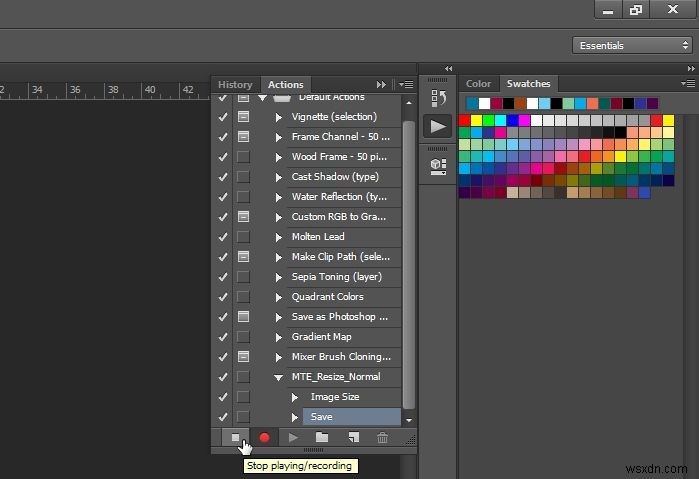Select the Swatches tab

click(528, 83)
